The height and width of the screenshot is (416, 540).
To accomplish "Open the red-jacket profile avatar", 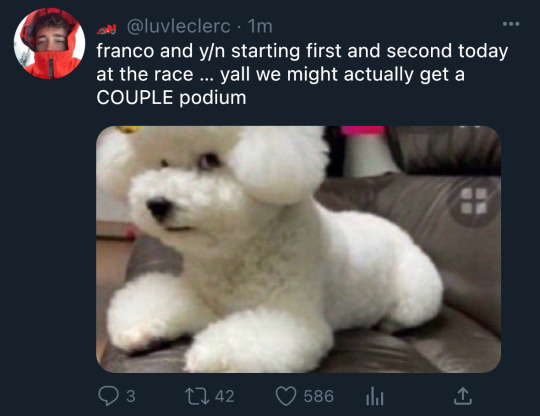I will click(49, 43).
